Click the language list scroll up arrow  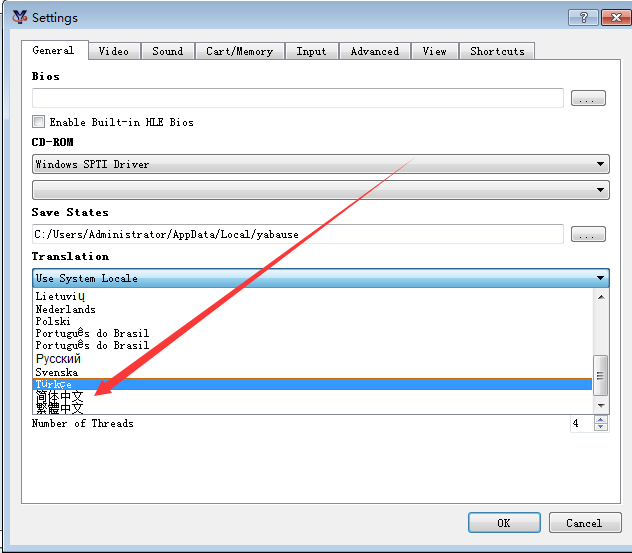coord(601,297)
